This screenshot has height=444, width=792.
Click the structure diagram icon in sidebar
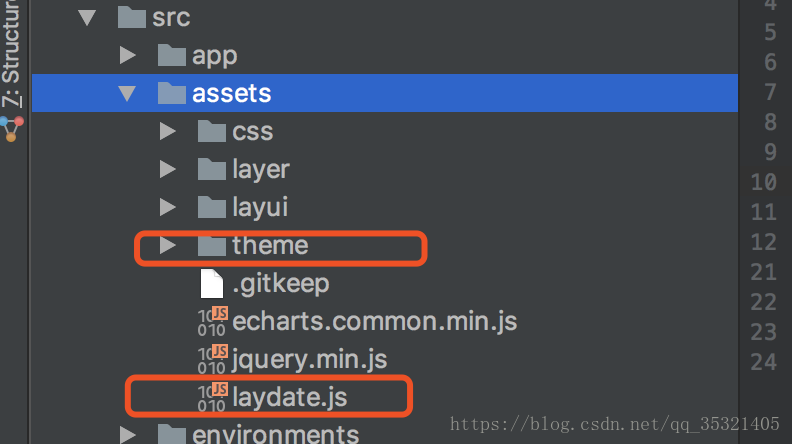tap(12, 129)
